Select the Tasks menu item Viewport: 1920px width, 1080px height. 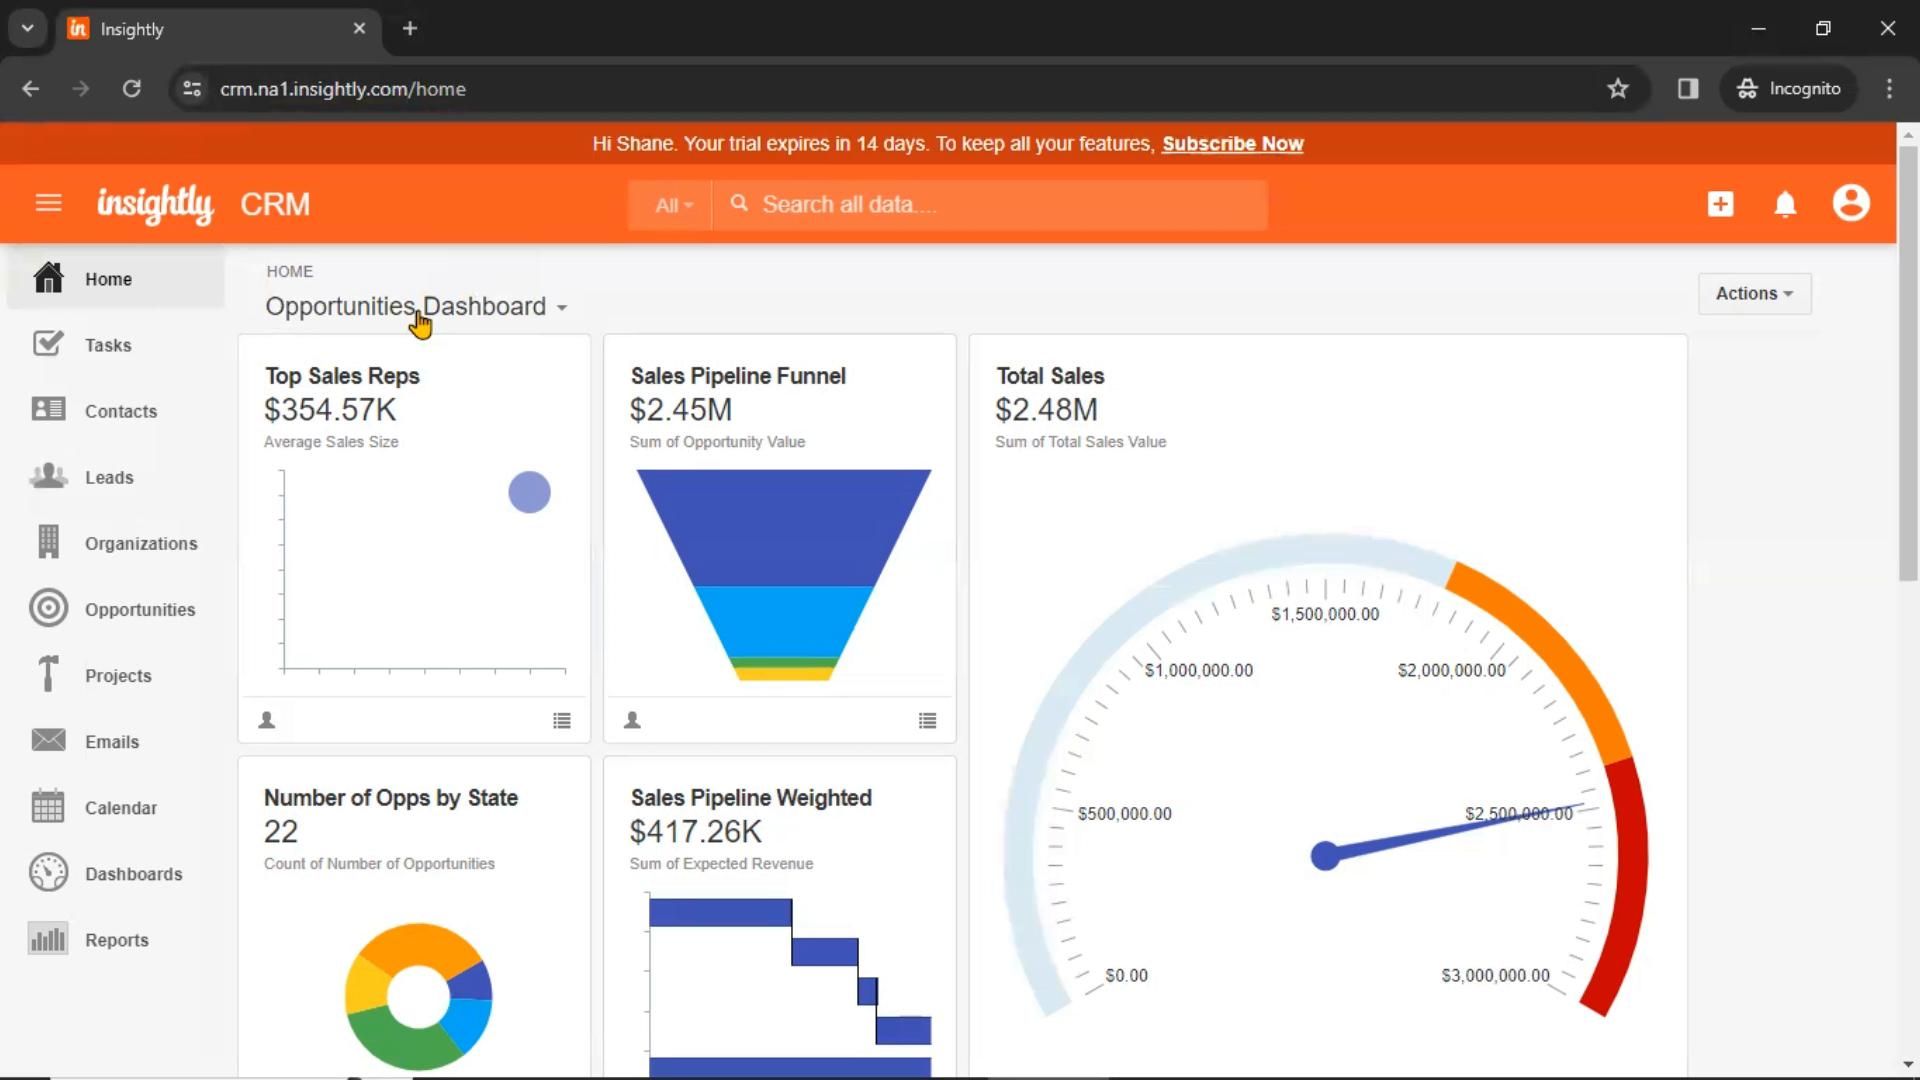(x=108, y=344)
